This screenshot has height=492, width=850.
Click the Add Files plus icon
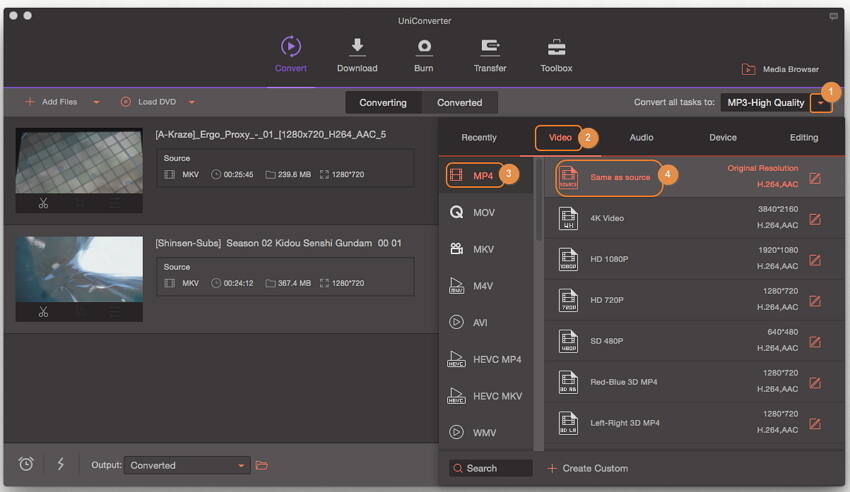[30, 102]
